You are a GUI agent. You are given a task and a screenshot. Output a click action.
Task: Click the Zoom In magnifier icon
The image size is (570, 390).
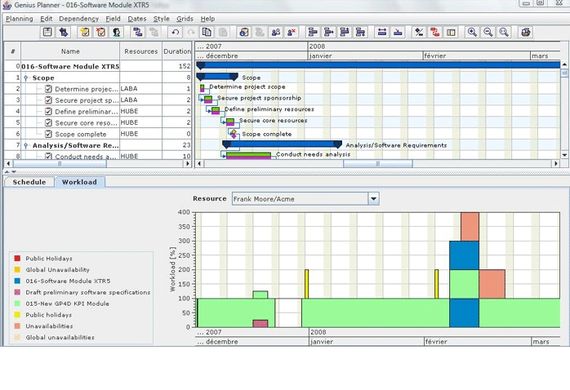coord(472,32)
